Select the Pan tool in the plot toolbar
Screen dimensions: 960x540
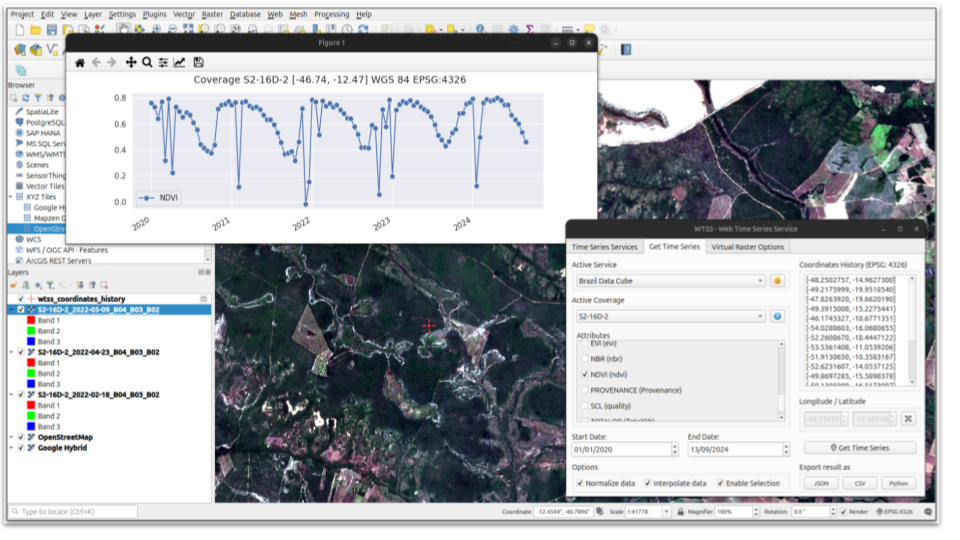pyautogui.click(x=131, y=62)
